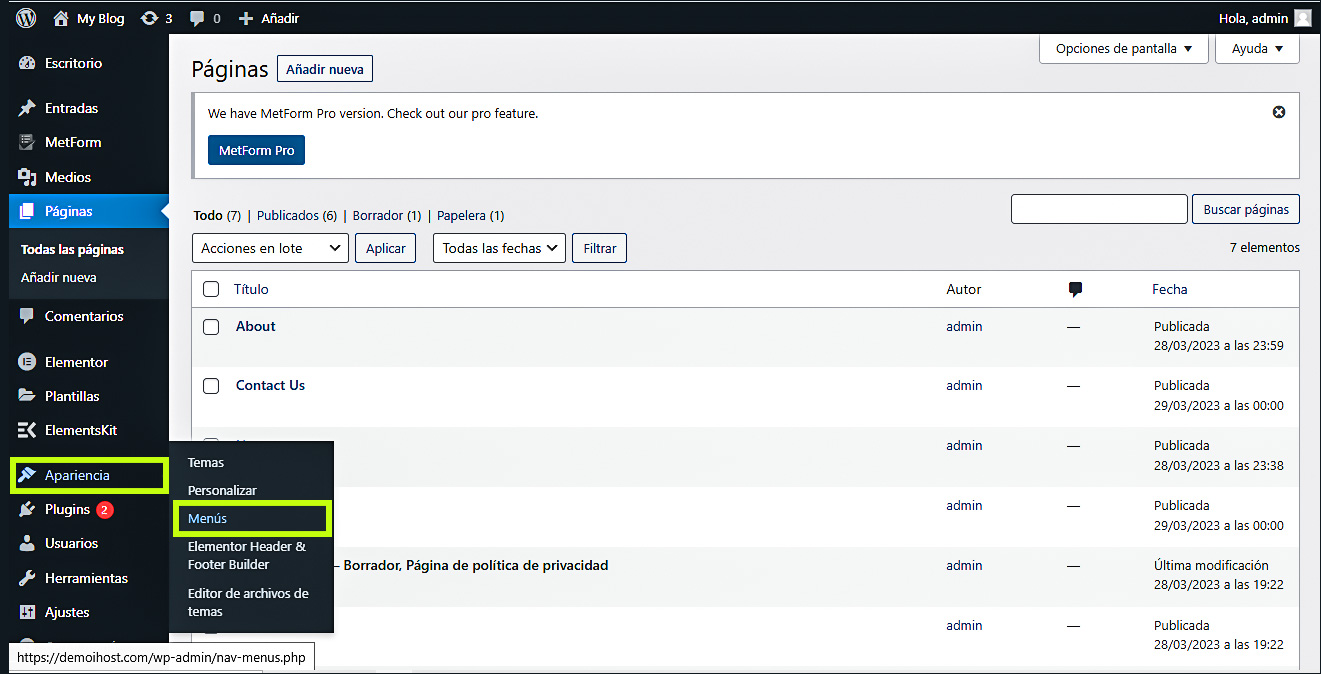
Task: Check the About page checkbox
Action: [211, 327]
